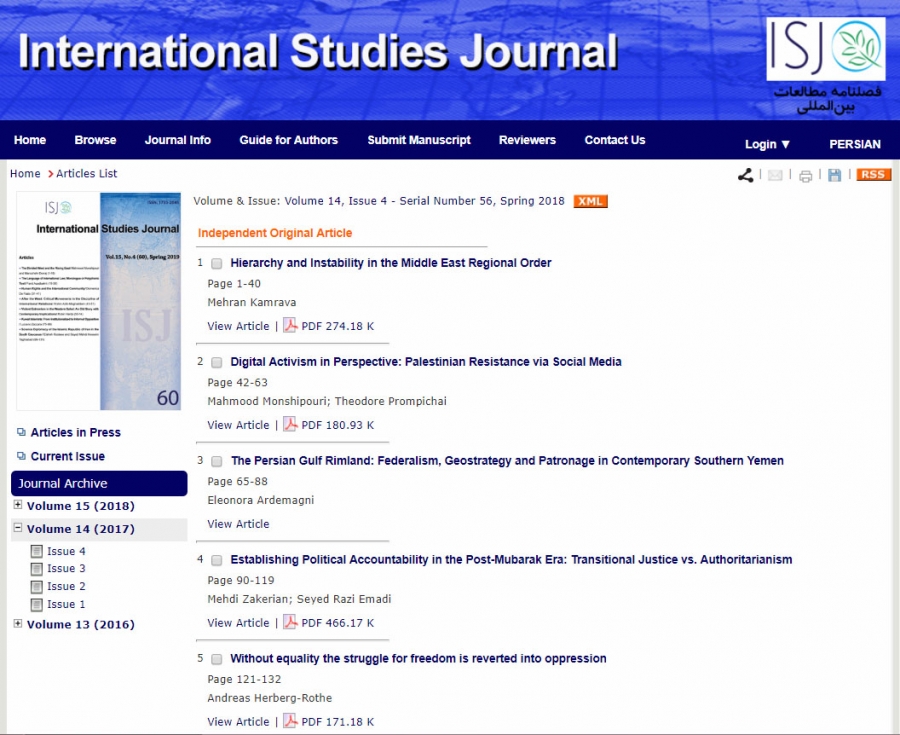Viewport: 900px width, 735px height.
Task: Click View Article under Mehran Kamrava
Action: (238, 326)
